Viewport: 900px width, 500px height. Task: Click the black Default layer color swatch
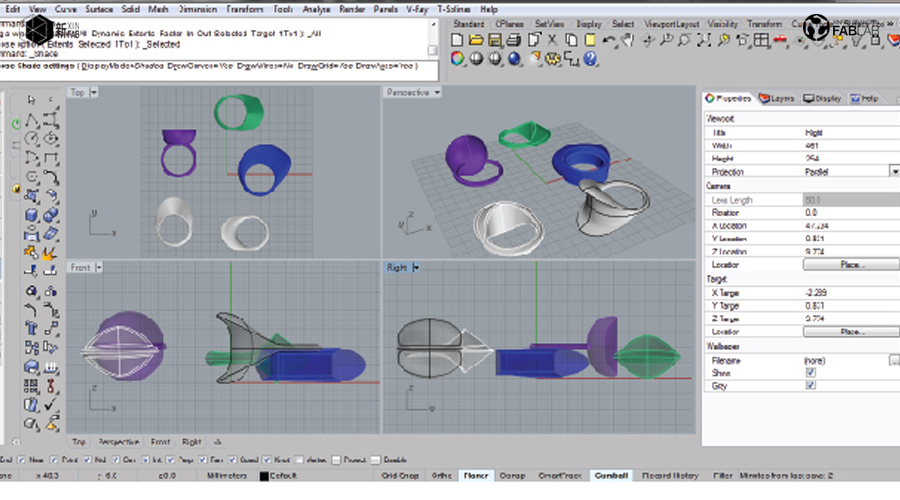click(x=264, y=477)
